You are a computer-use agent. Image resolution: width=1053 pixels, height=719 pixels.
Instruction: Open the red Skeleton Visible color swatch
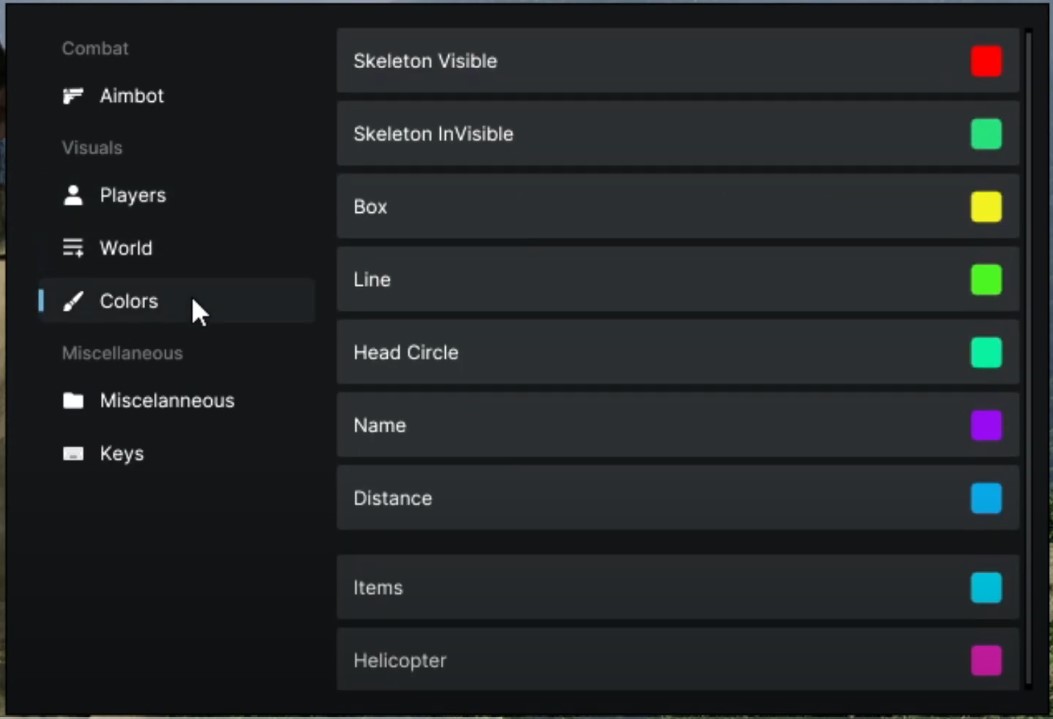point(986,61)
